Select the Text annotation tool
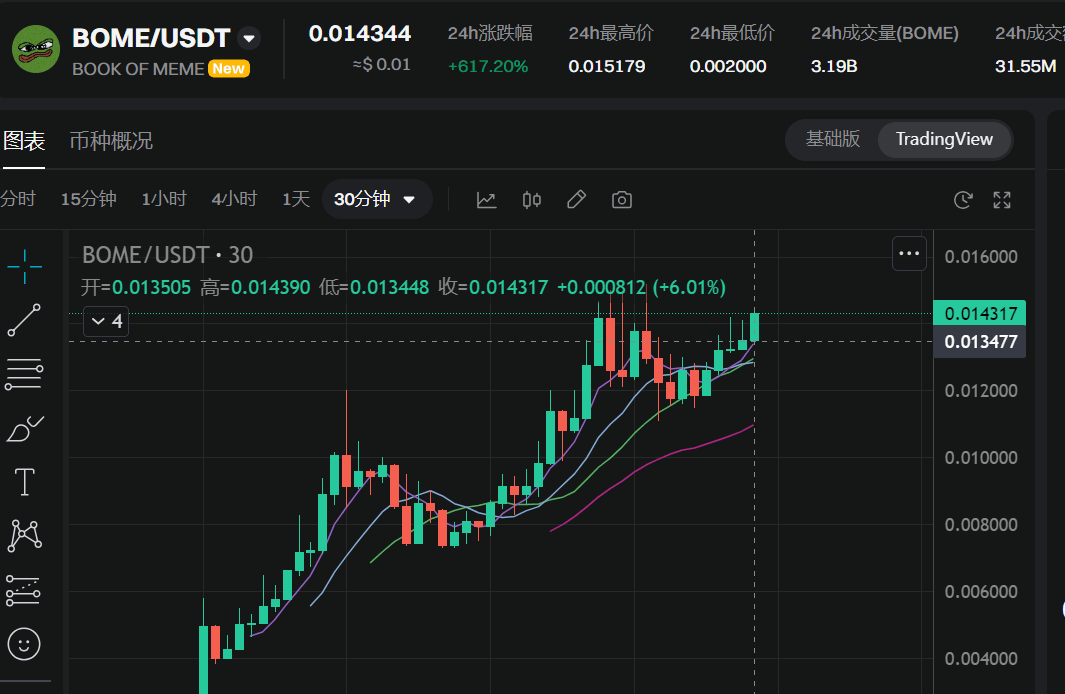 tap(24, 482)
